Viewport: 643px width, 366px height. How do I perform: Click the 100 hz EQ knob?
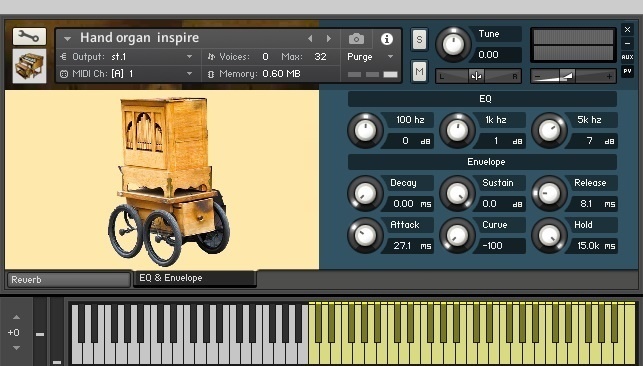365,131
